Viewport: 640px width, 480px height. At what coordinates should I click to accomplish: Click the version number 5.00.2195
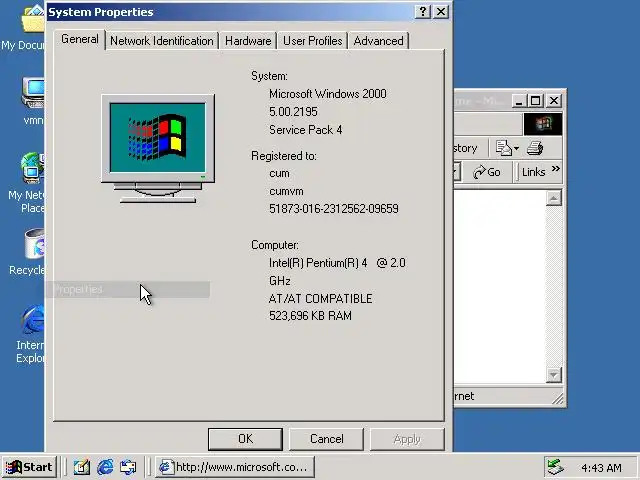[293, 111]
